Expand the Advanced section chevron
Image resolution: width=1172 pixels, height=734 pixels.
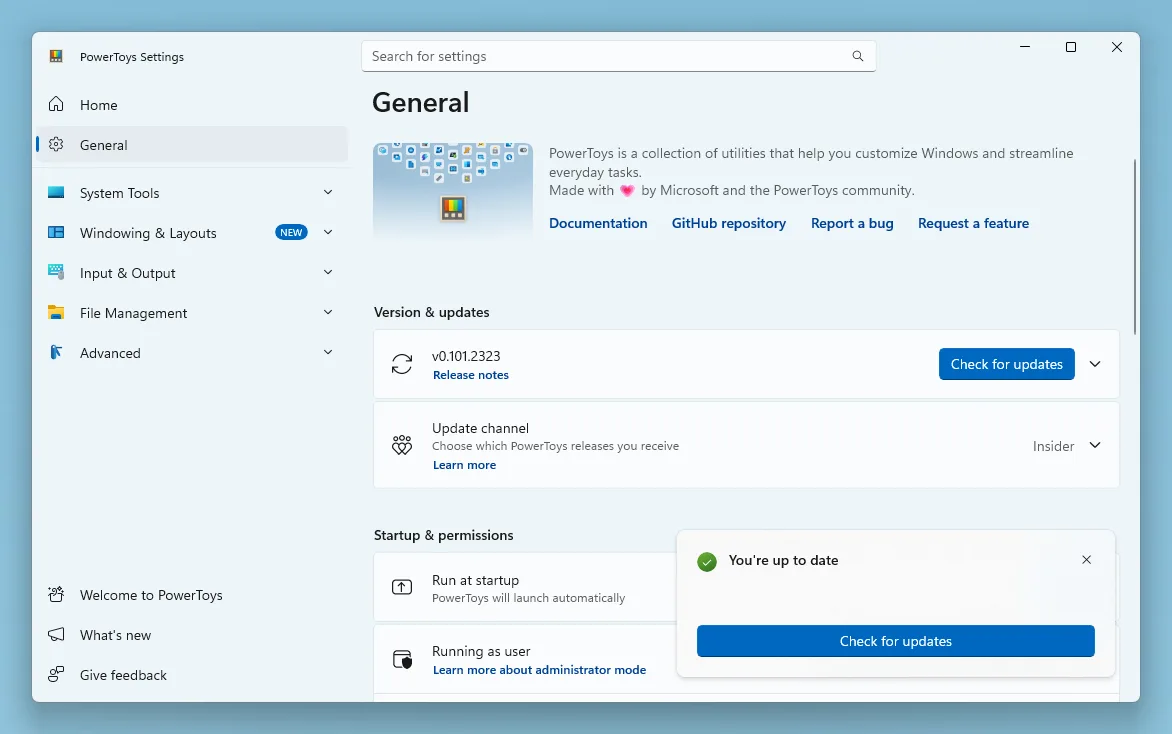328,352
